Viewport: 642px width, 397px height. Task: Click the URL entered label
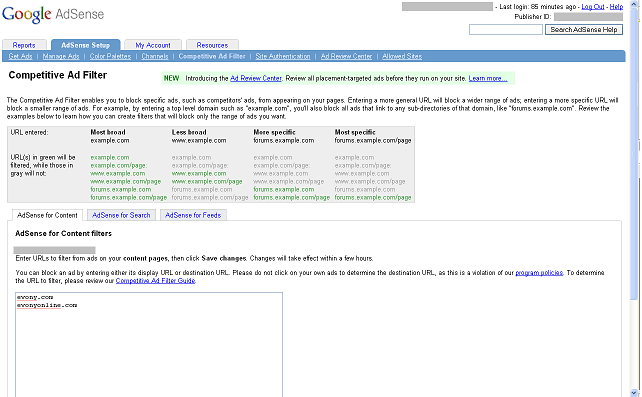click(x=29, y=132)
